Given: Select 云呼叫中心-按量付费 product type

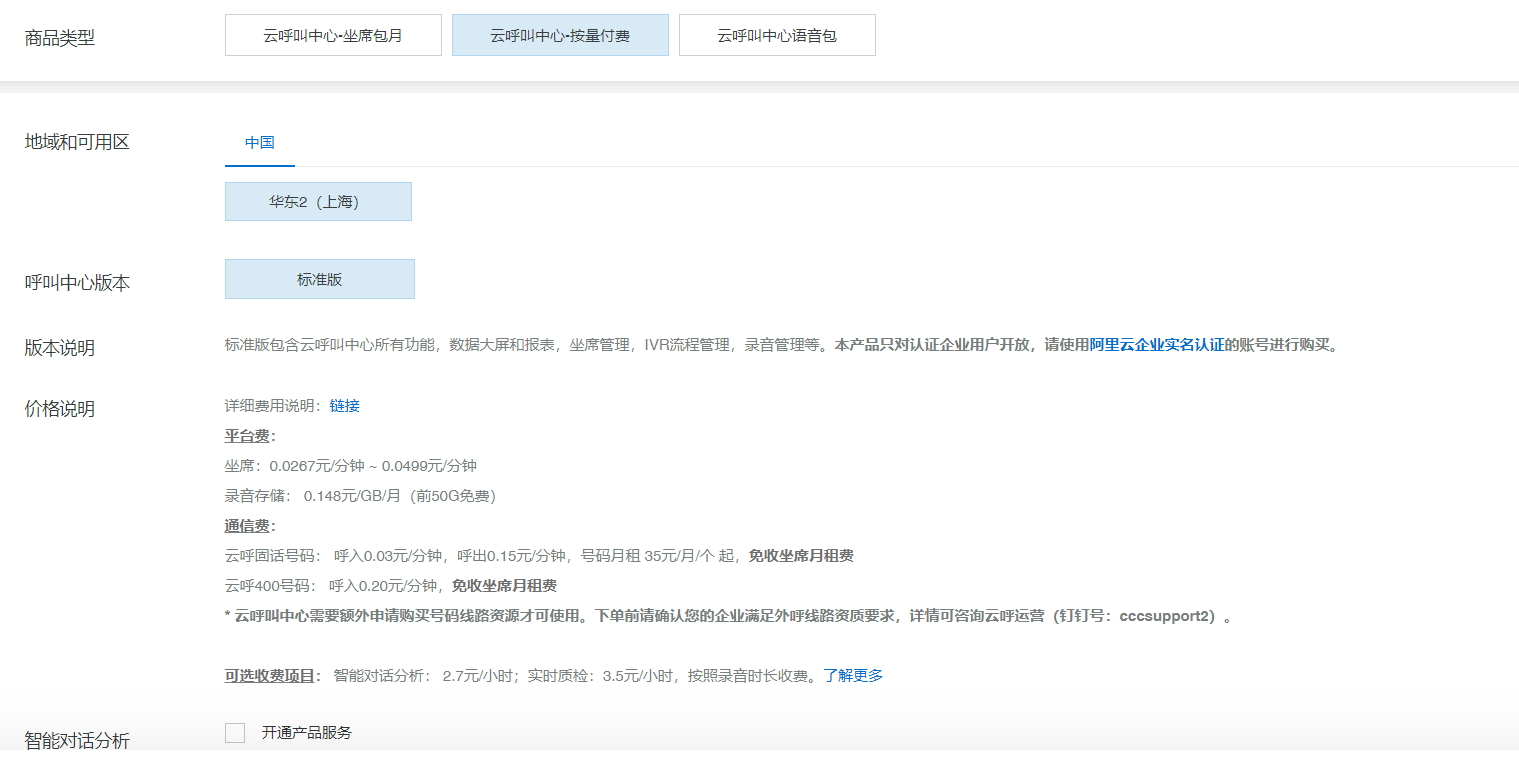Looking at the screenshot, I should pos(560,35).
